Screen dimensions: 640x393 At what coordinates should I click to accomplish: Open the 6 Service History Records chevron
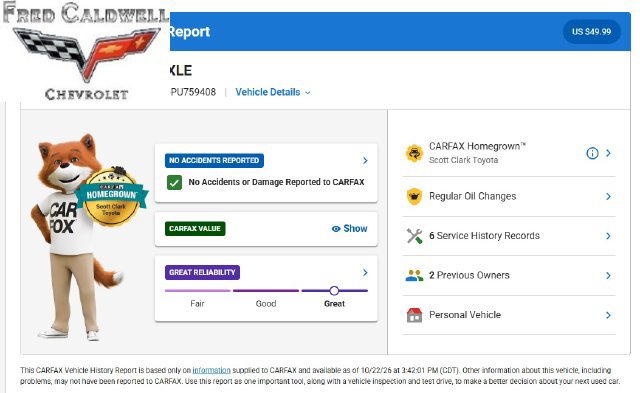pos(608,236)
